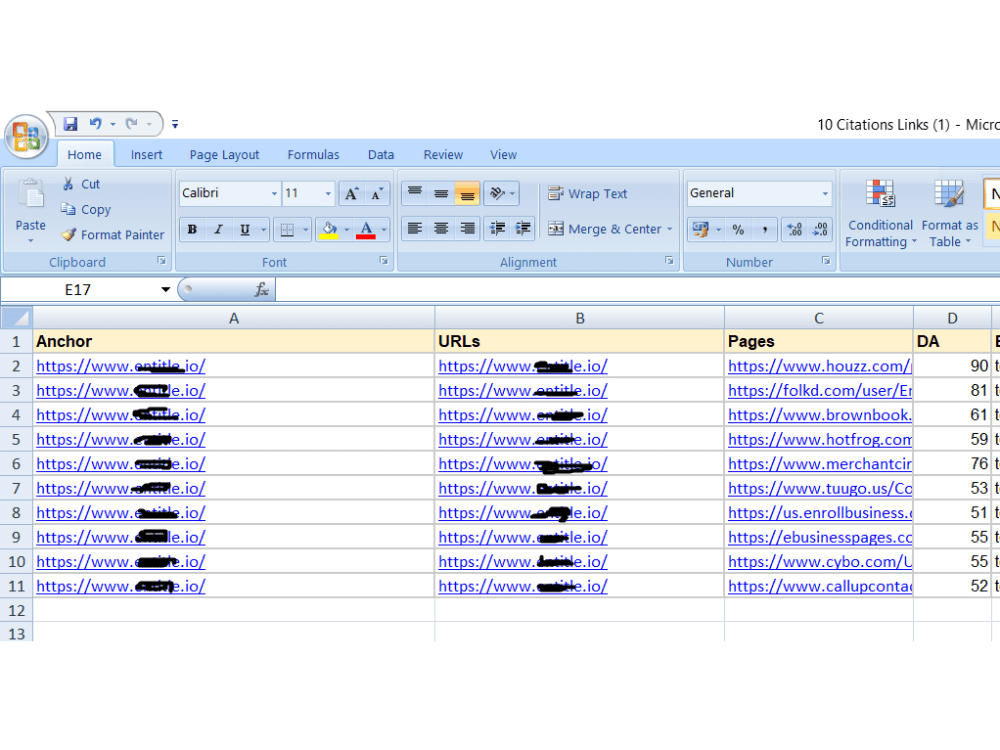The height and width of the screenshot is (750, 1000).
Task: Open Format as Table gallery
Action: [x=949, y=214]
